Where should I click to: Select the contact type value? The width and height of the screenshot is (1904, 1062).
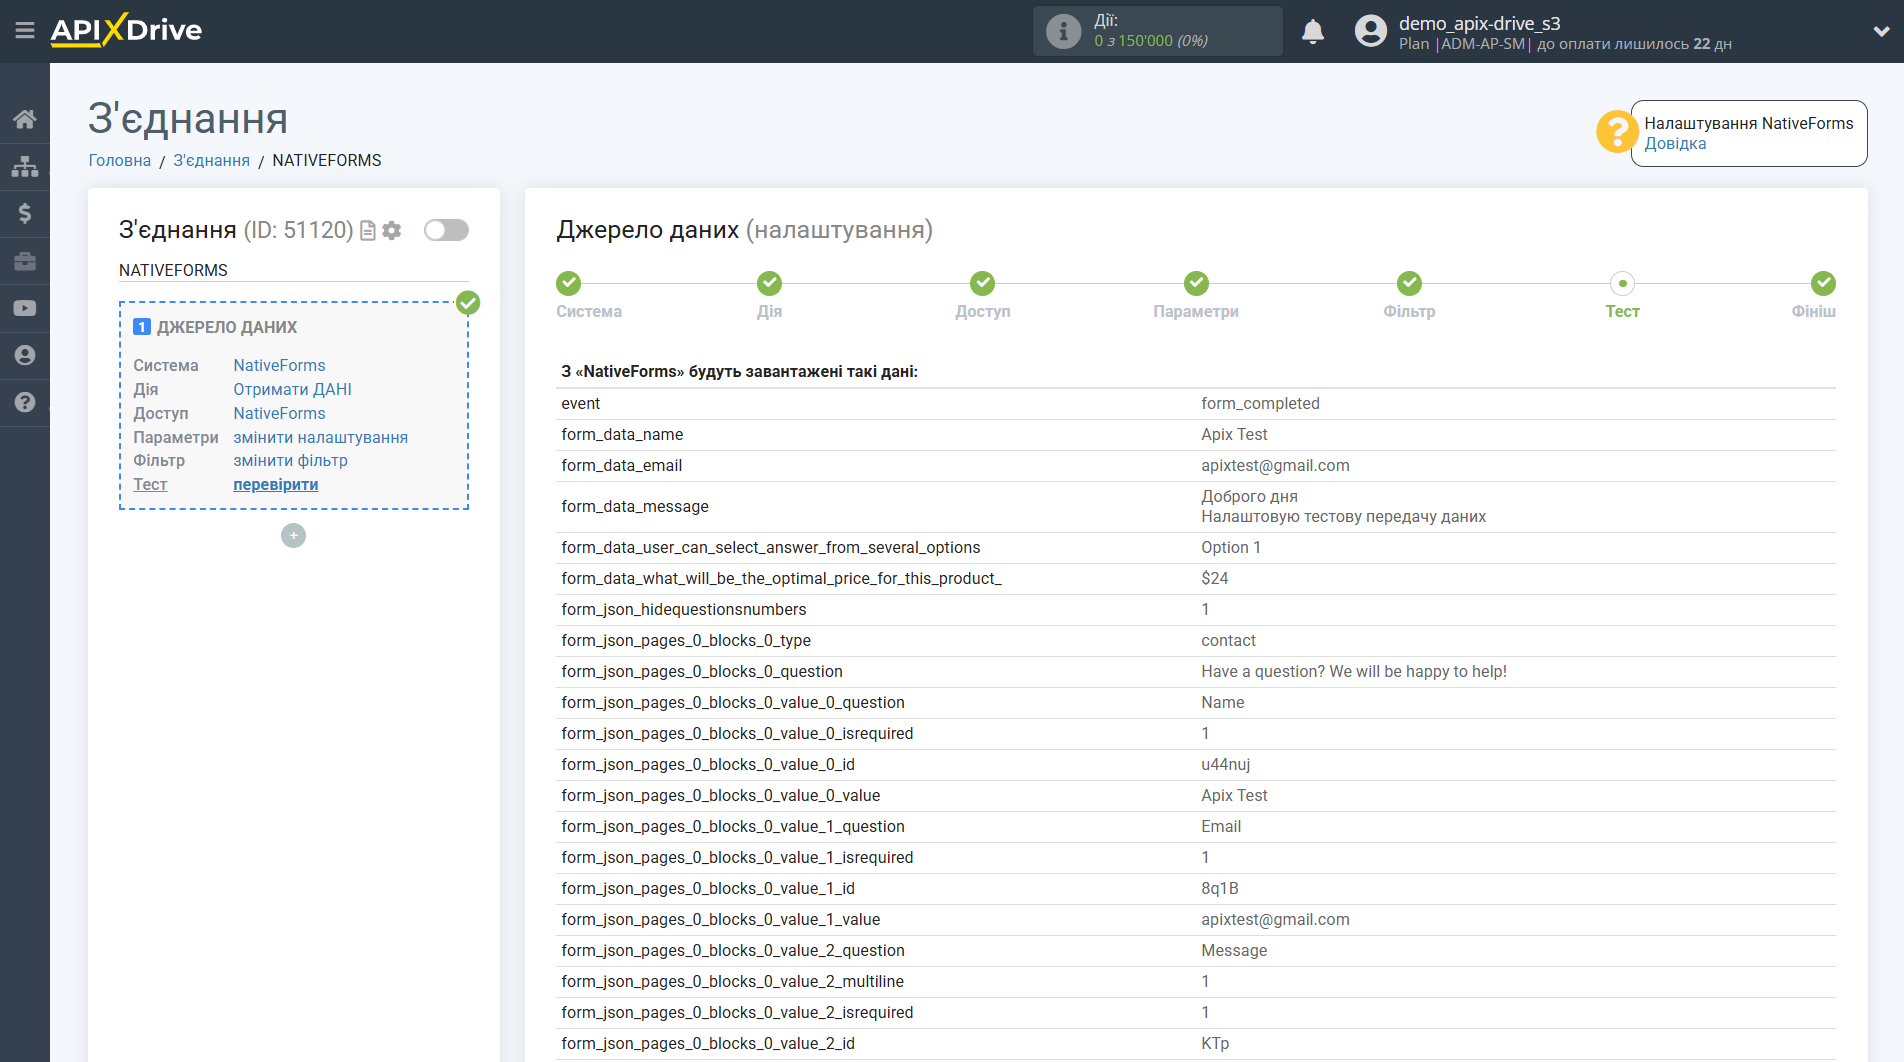click(x=1228, y=640)
